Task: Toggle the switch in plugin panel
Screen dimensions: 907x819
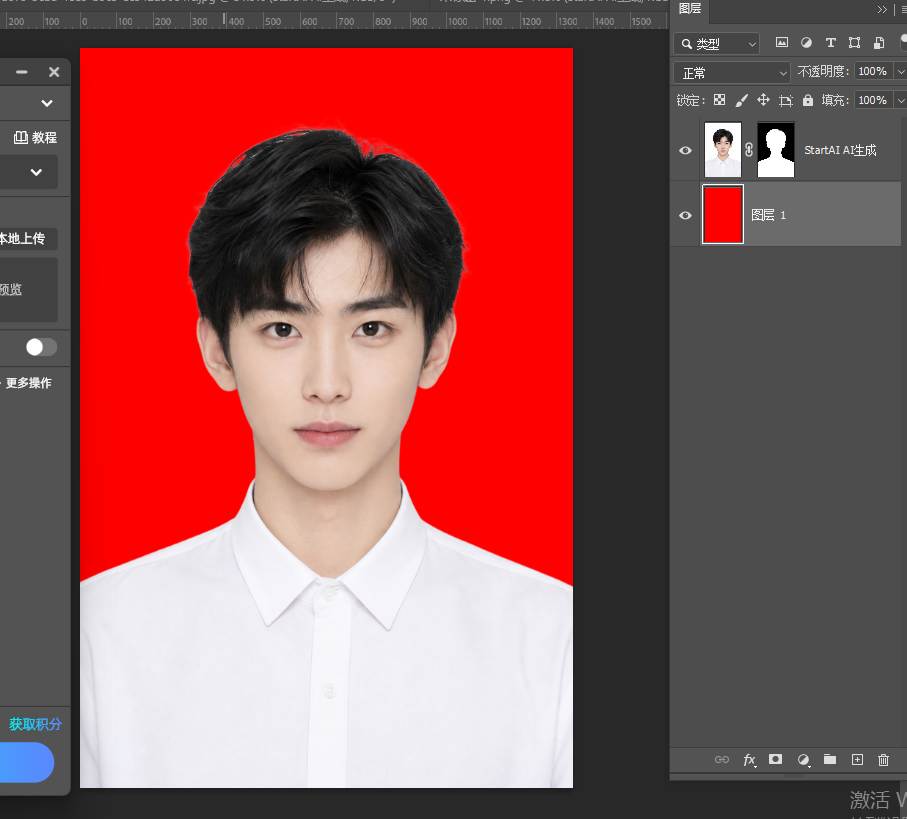Action: coord(41,347)
